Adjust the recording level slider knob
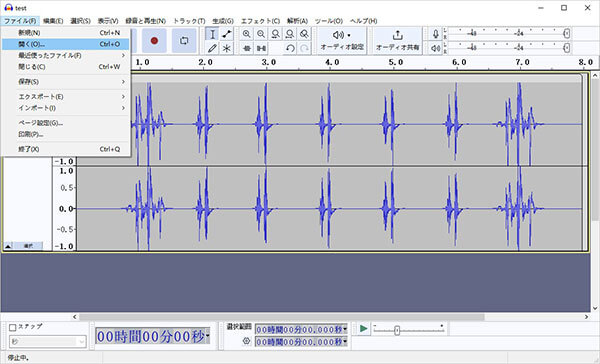The height and width of the screenshot is (364, 600). (567, 34)
